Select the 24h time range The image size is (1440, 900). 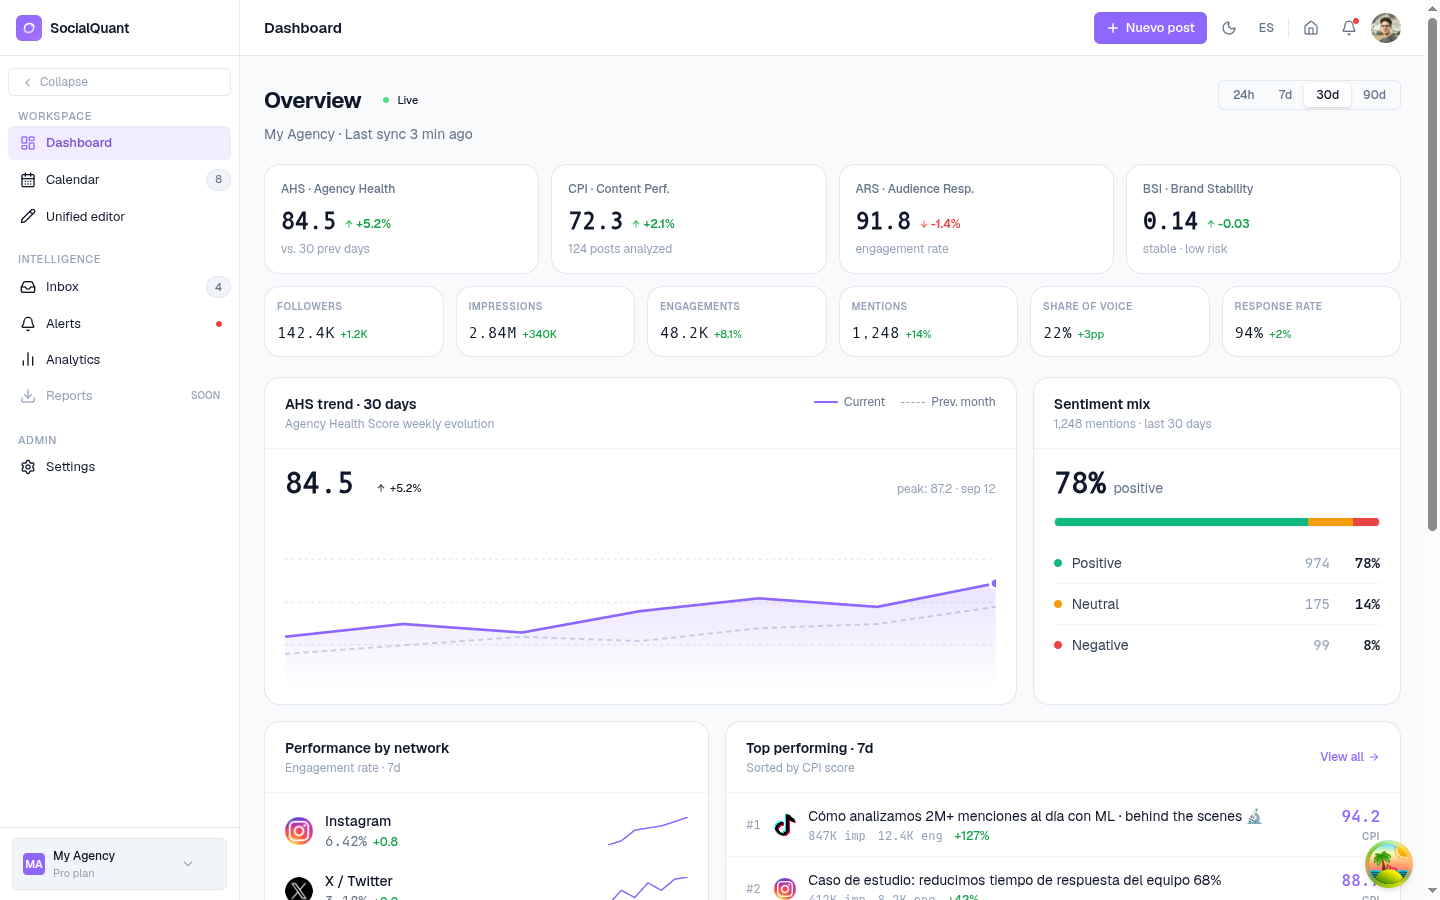(x=1244, y=95)
